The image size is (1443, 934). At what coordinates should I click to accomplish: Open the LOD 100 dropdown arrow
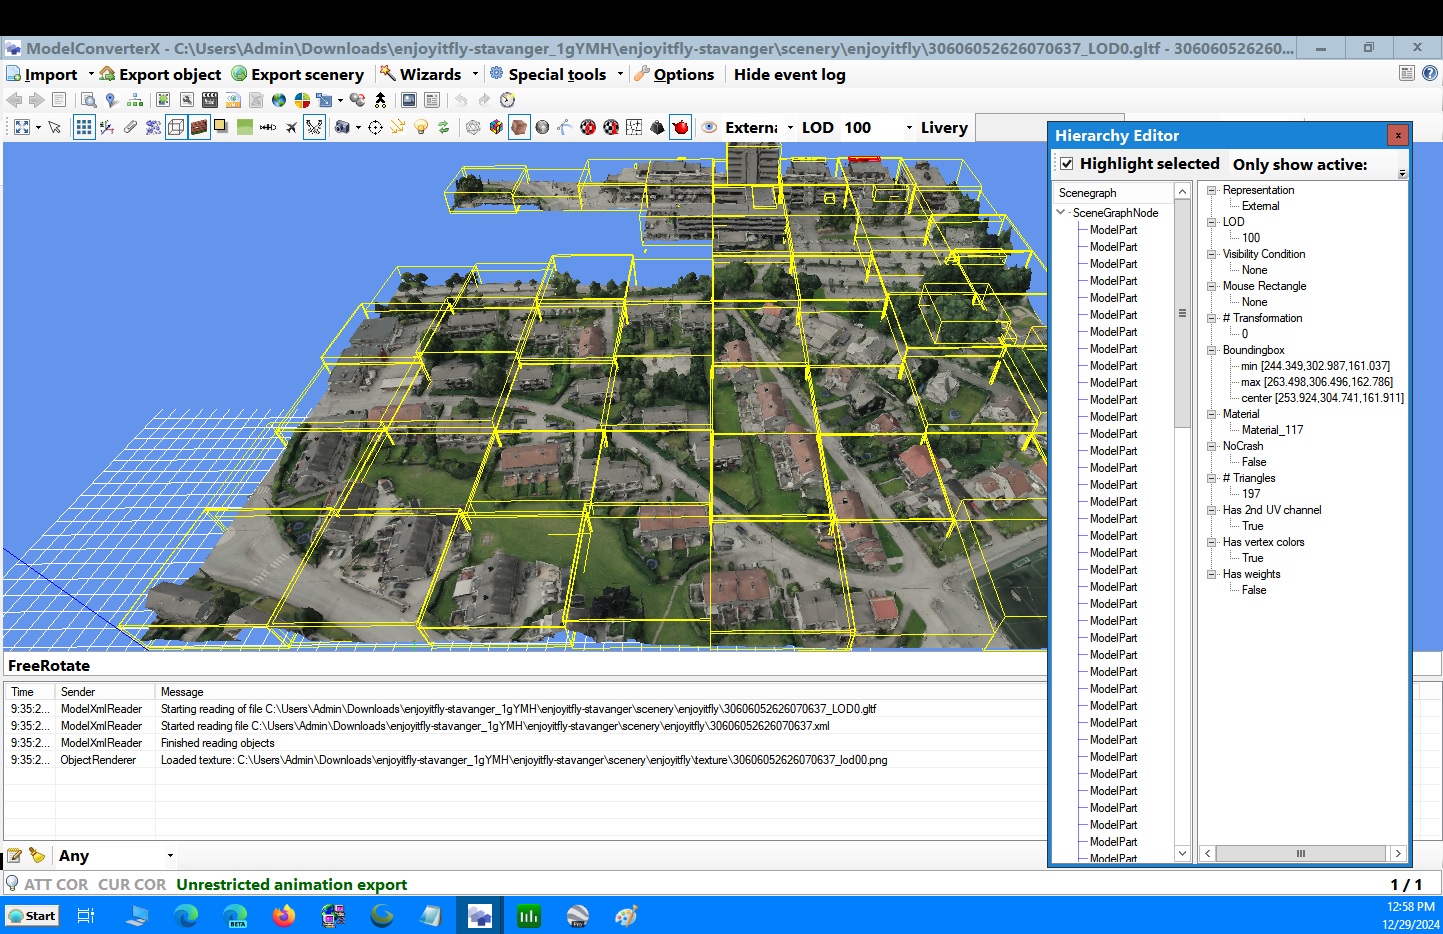point(909,128)
